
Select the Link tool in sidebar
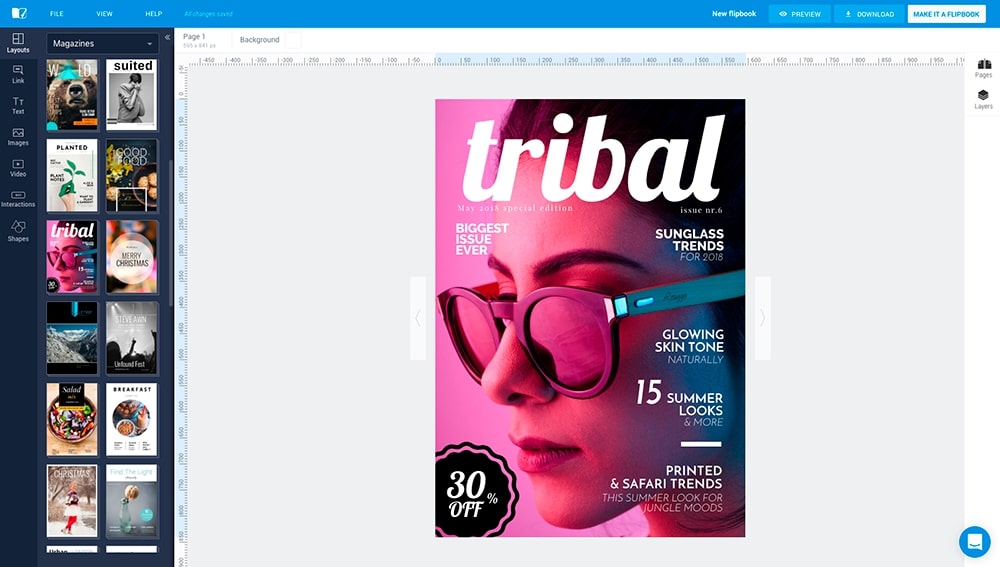coord(18,74)
